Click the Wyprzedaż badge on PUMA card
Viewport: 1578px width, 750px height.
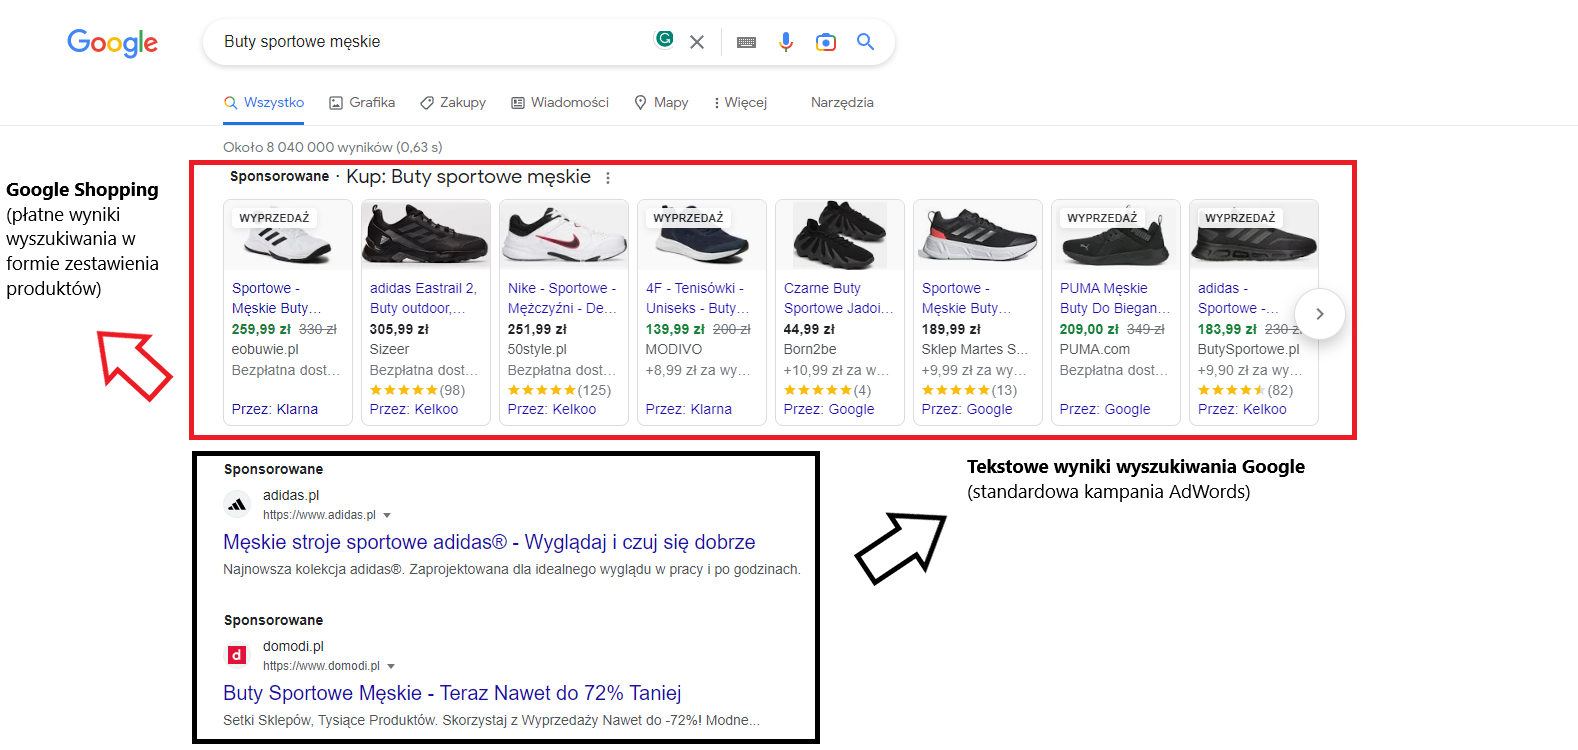tap(1102, 218)
